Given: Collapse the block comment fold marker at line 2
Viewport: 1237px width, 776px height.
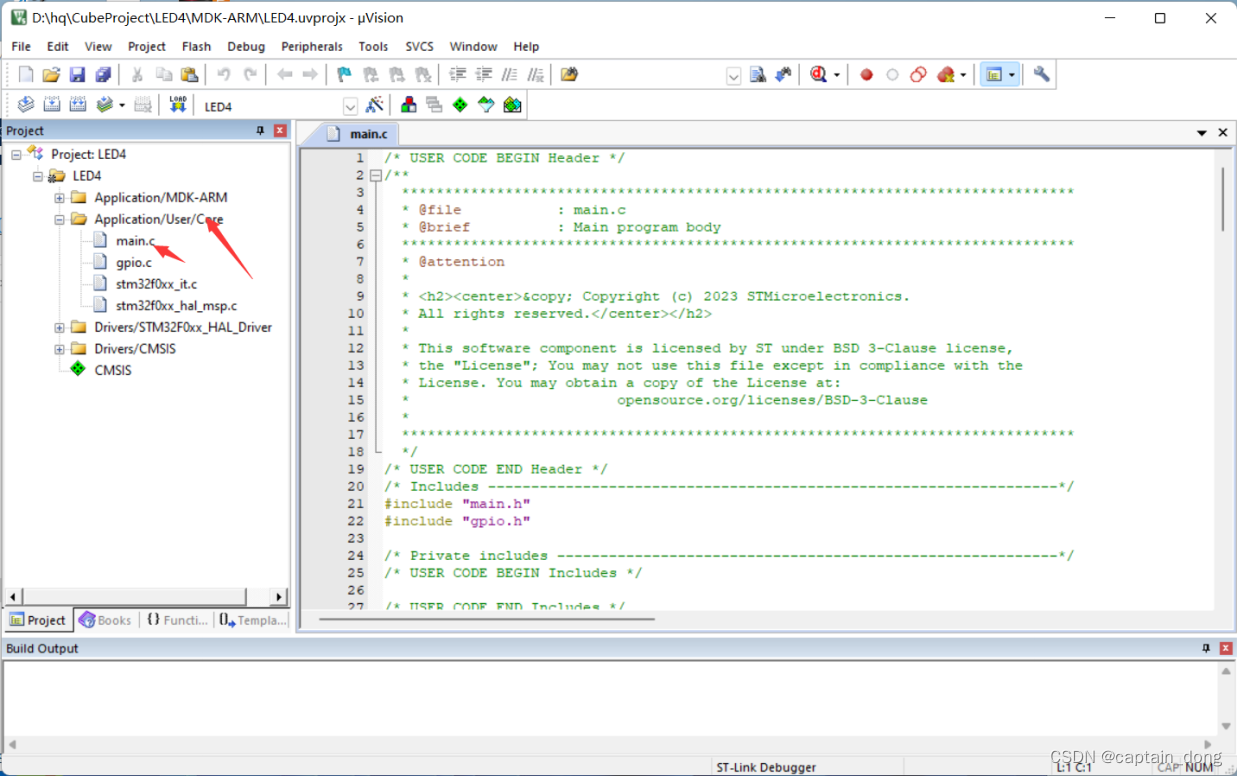Looking at the screenshot, I should click(x=376, y=175).
